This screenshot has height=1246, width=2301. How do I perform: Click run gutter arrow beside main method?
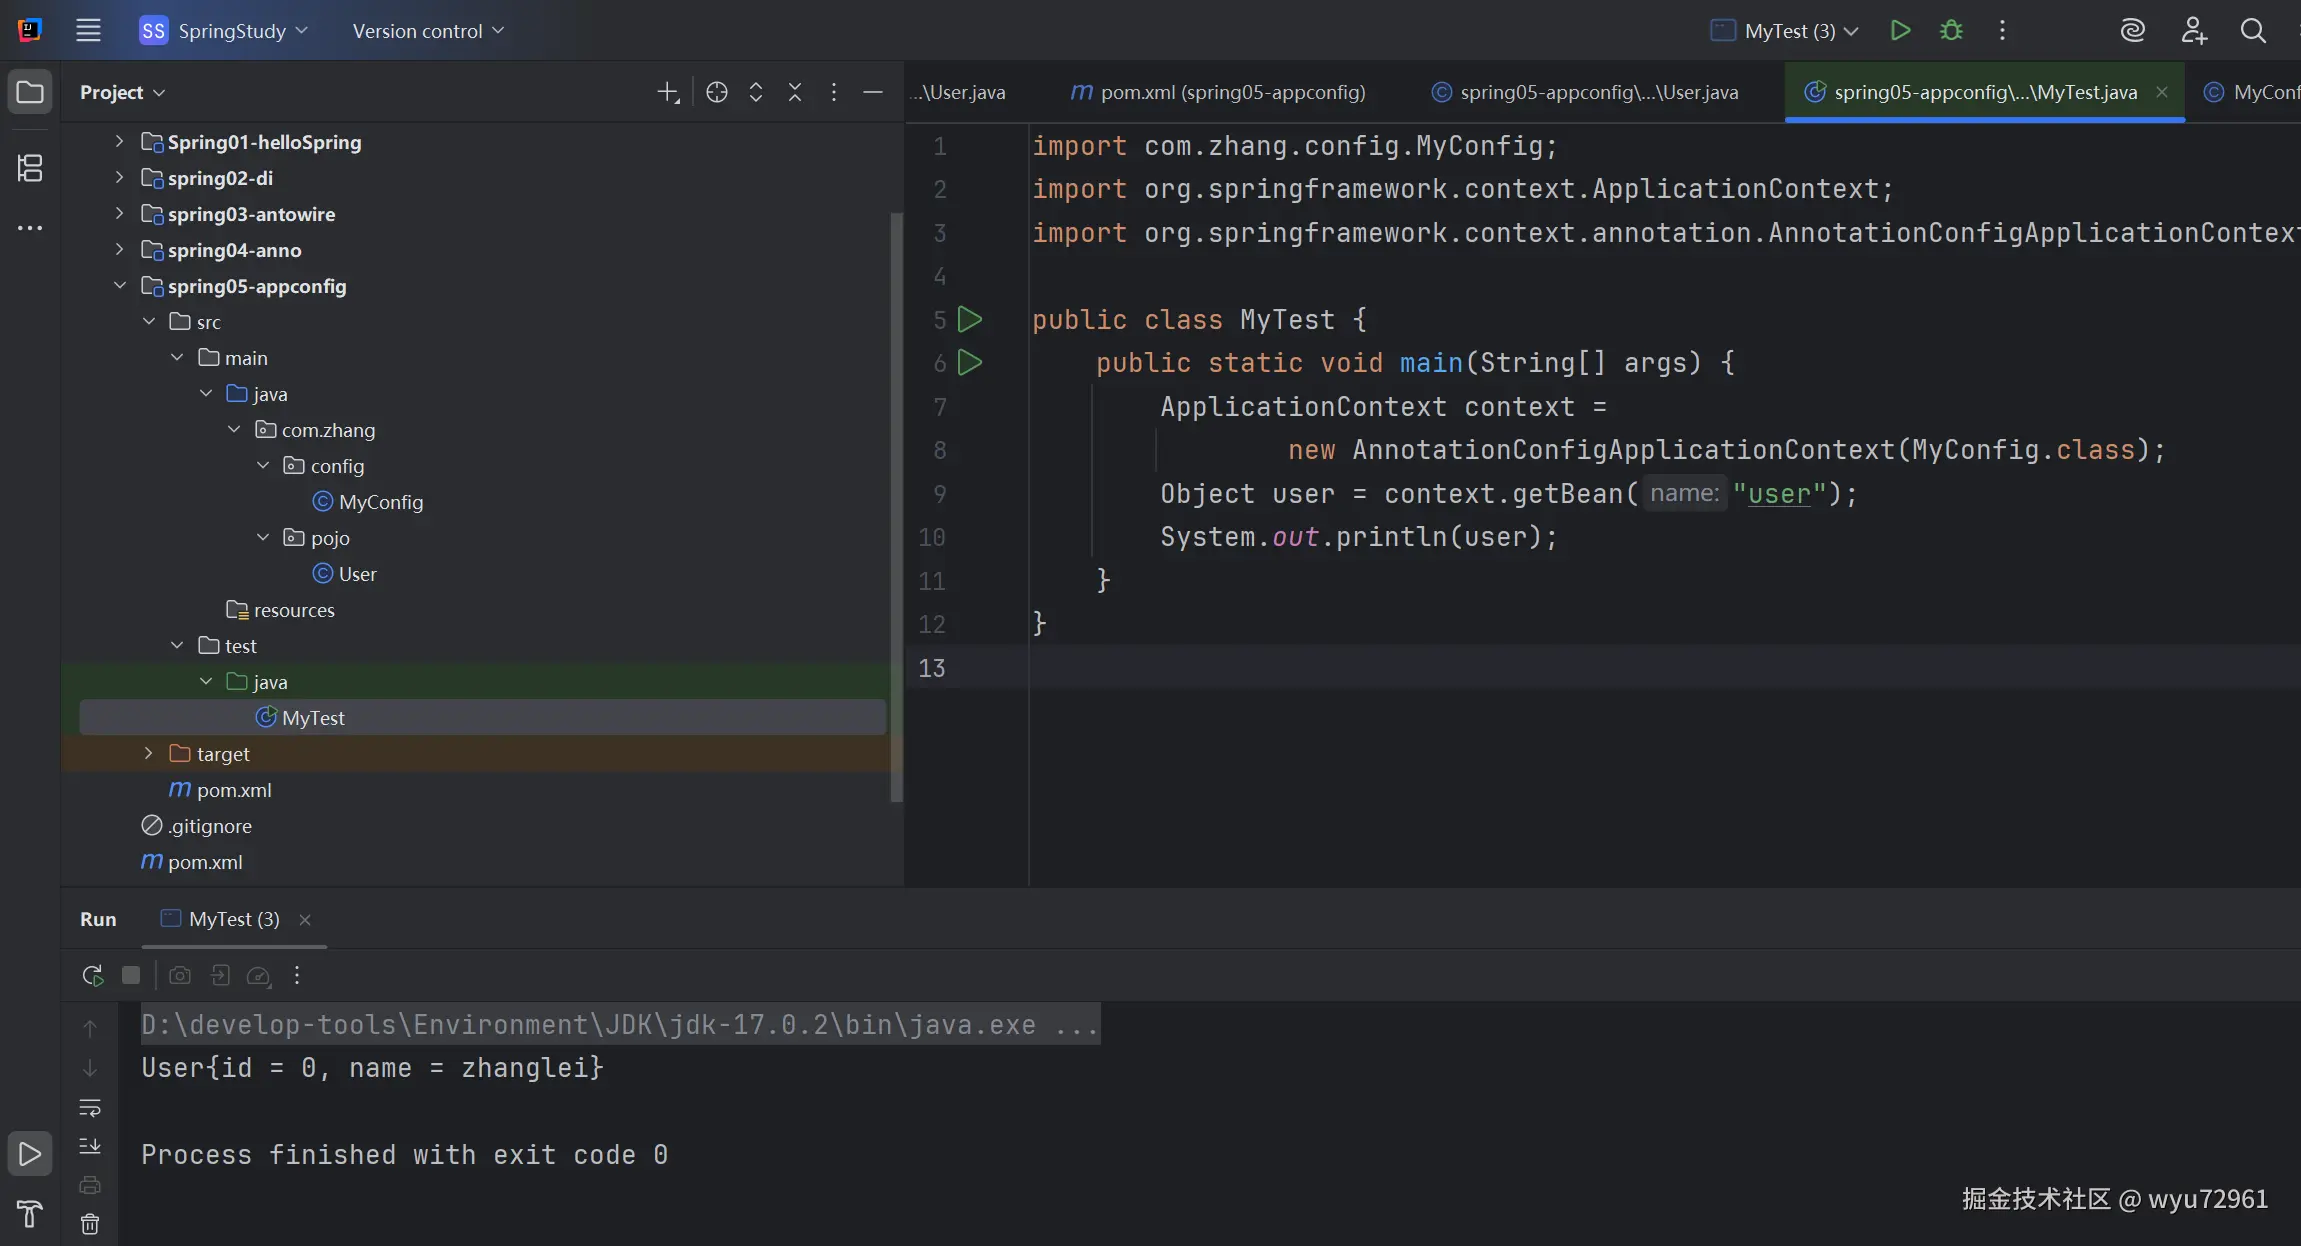coord(969,362)
